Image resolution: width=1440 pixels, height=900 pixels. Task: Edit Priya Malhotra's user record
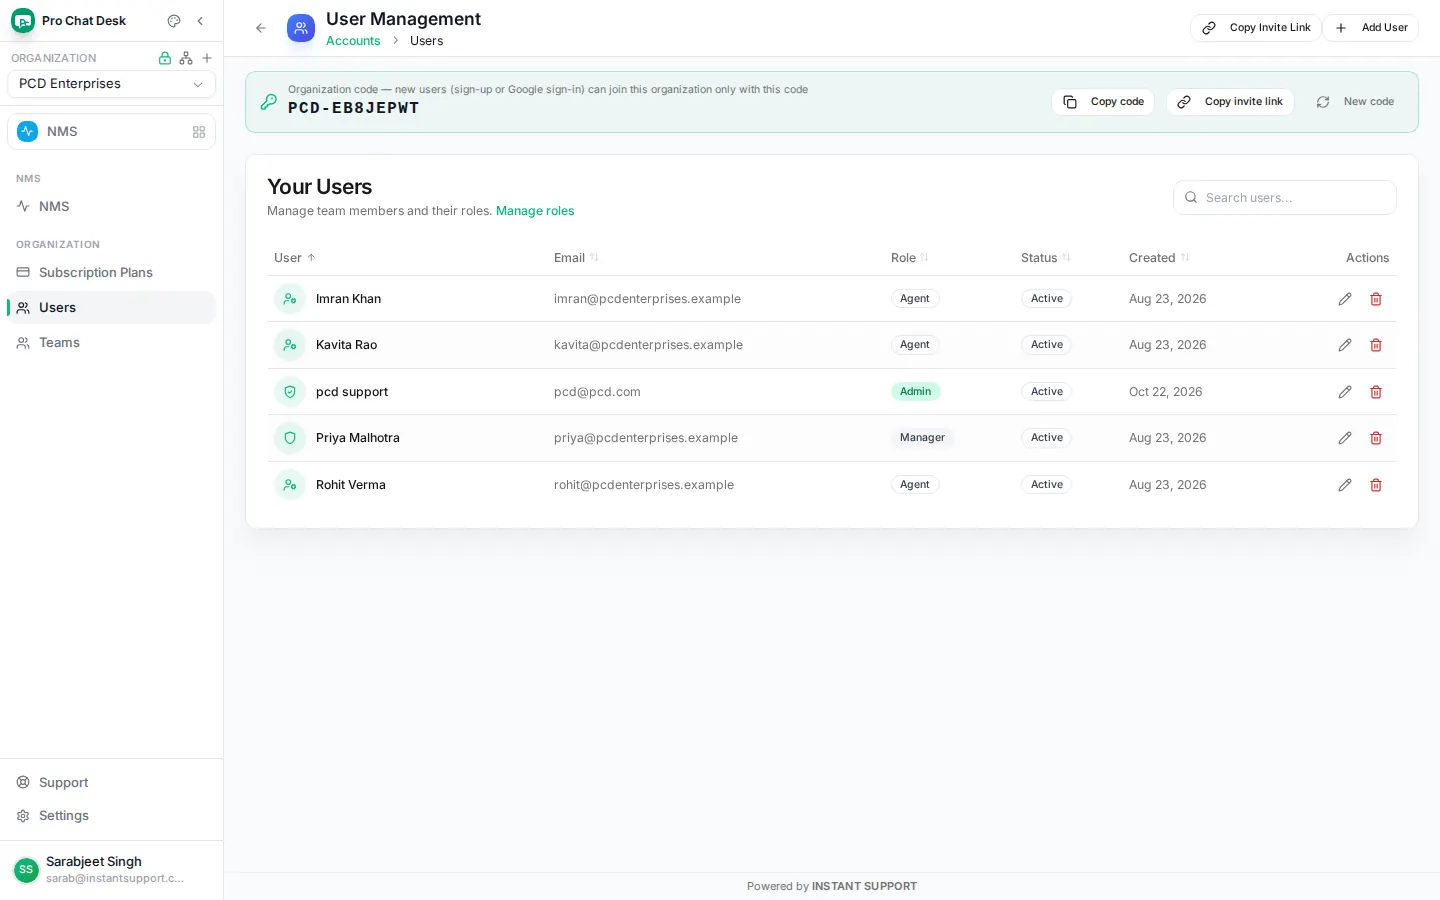tap(1345, 438)
